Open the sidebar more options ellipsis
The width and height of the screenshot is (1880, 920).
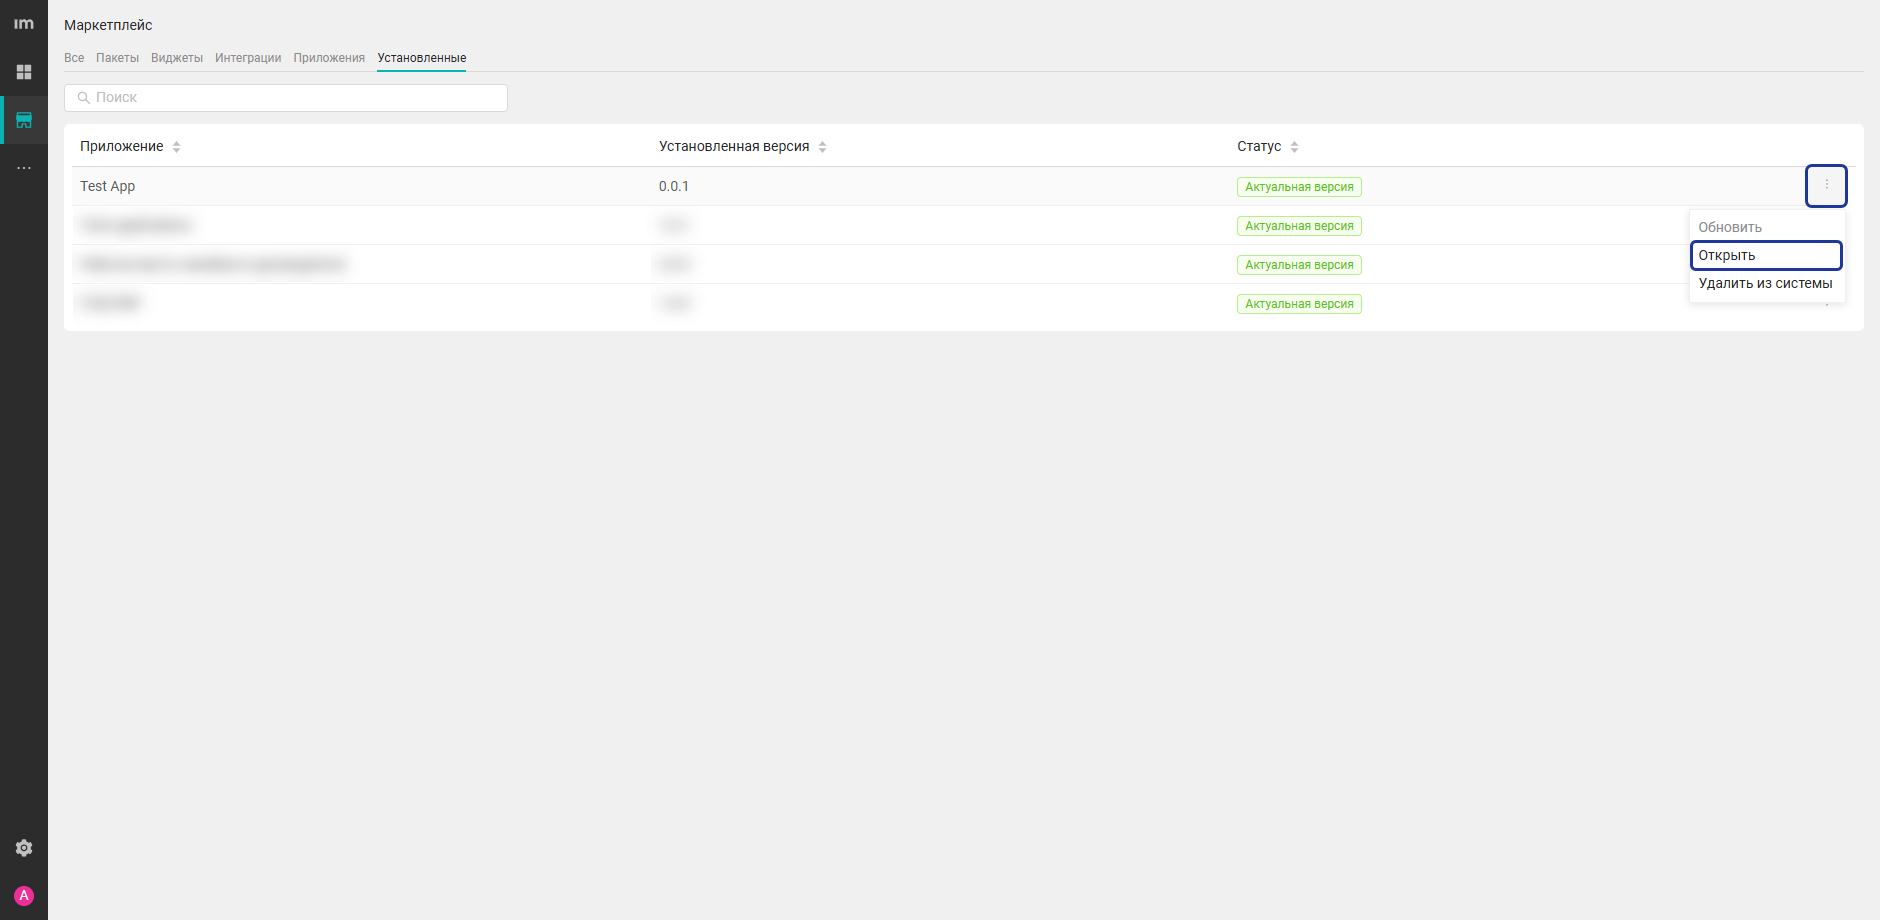pos(24,168)
